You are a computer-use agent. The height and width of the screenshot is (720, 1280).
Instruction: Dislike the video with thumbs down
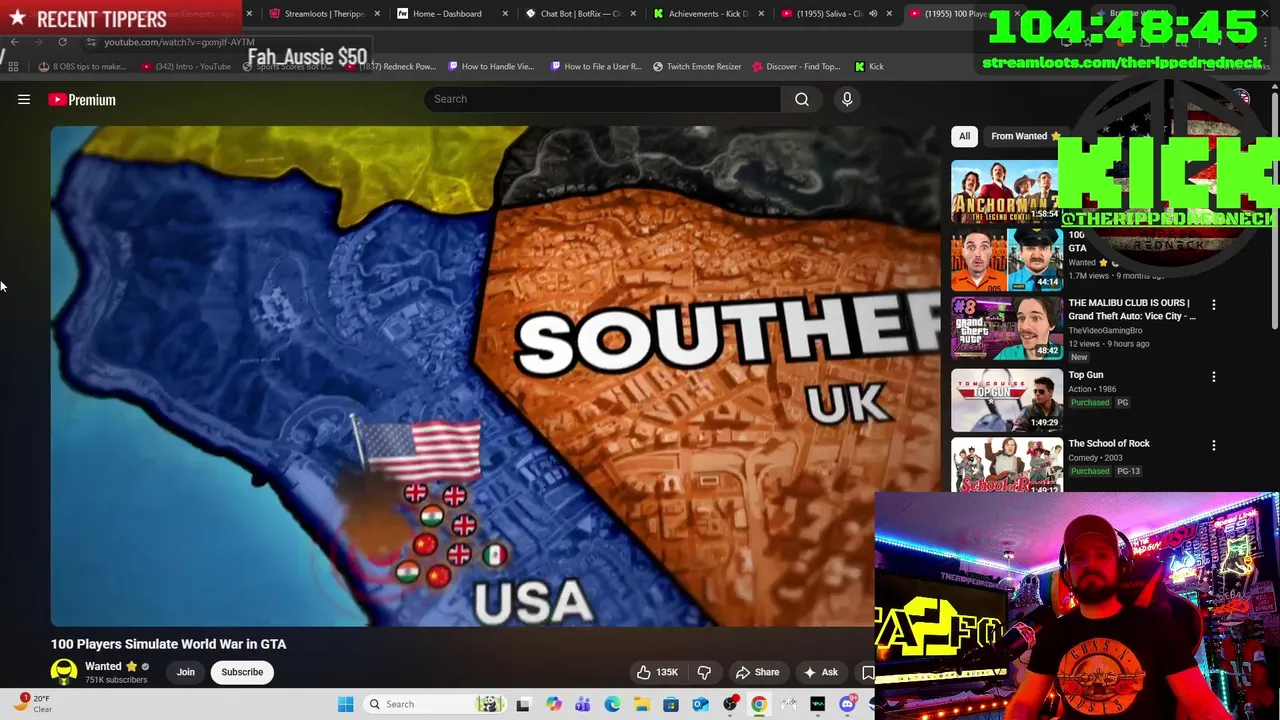(704, 672)
